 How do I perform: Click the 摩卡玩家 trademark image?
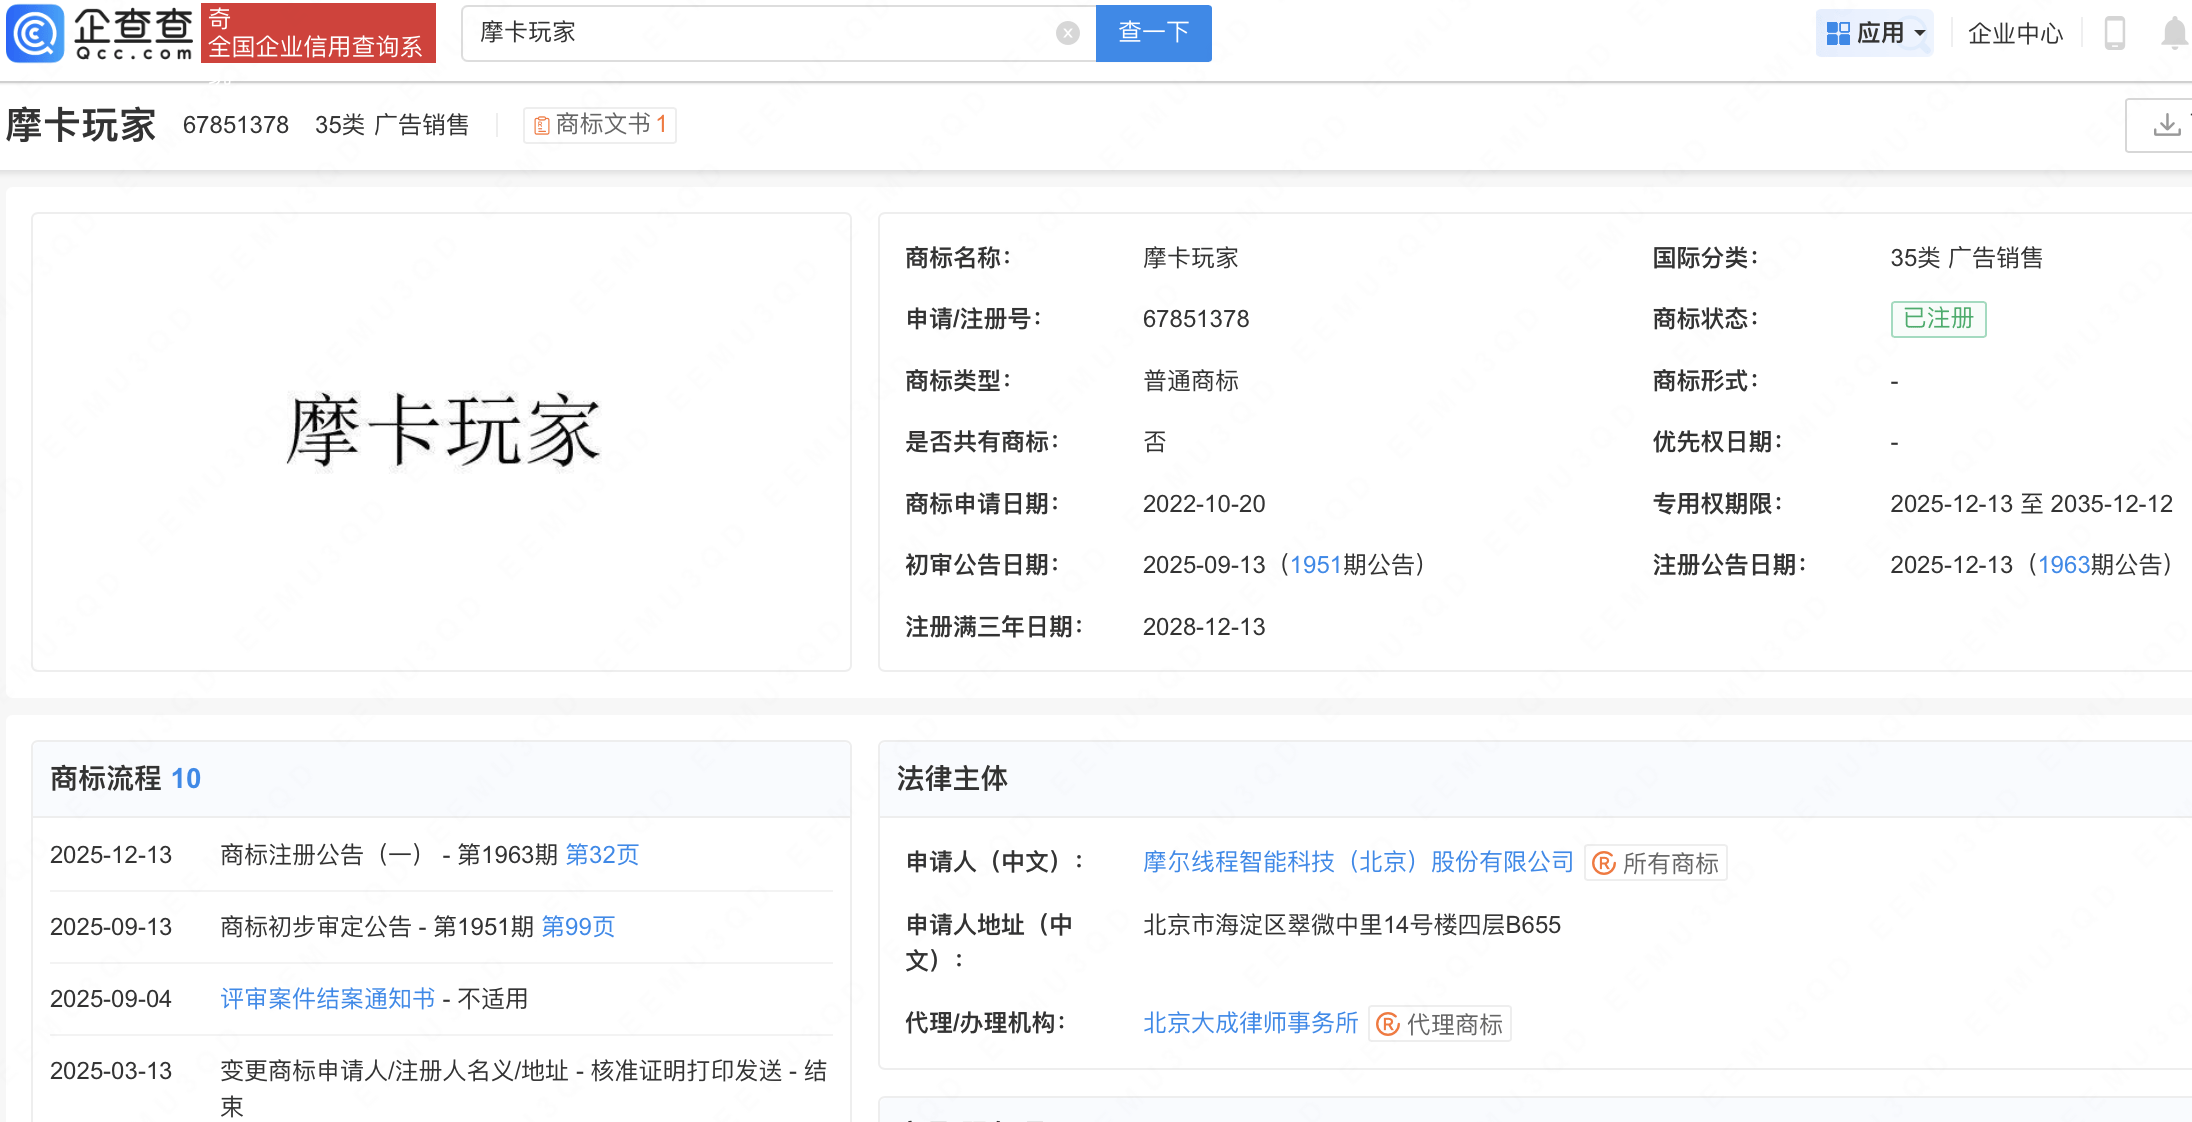click(x=442, y=430)
